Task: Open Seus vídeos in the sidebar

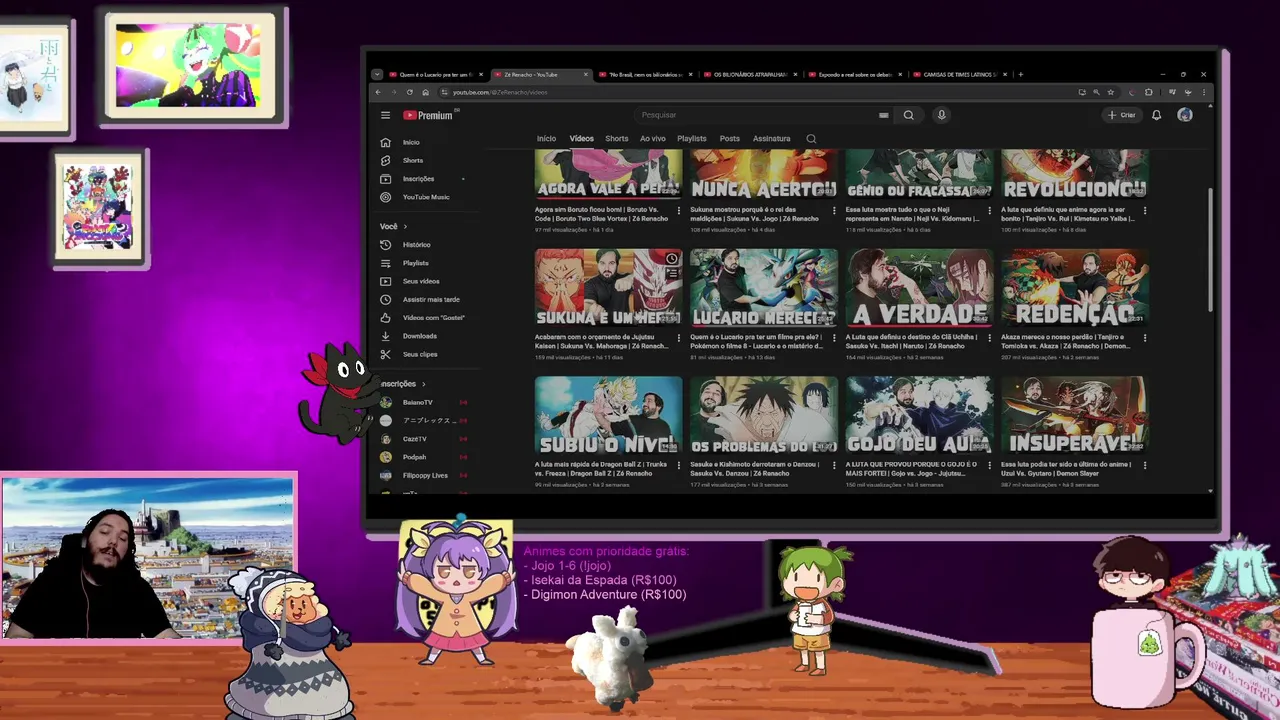Action: pyautogui.click(x=420, y=281)
